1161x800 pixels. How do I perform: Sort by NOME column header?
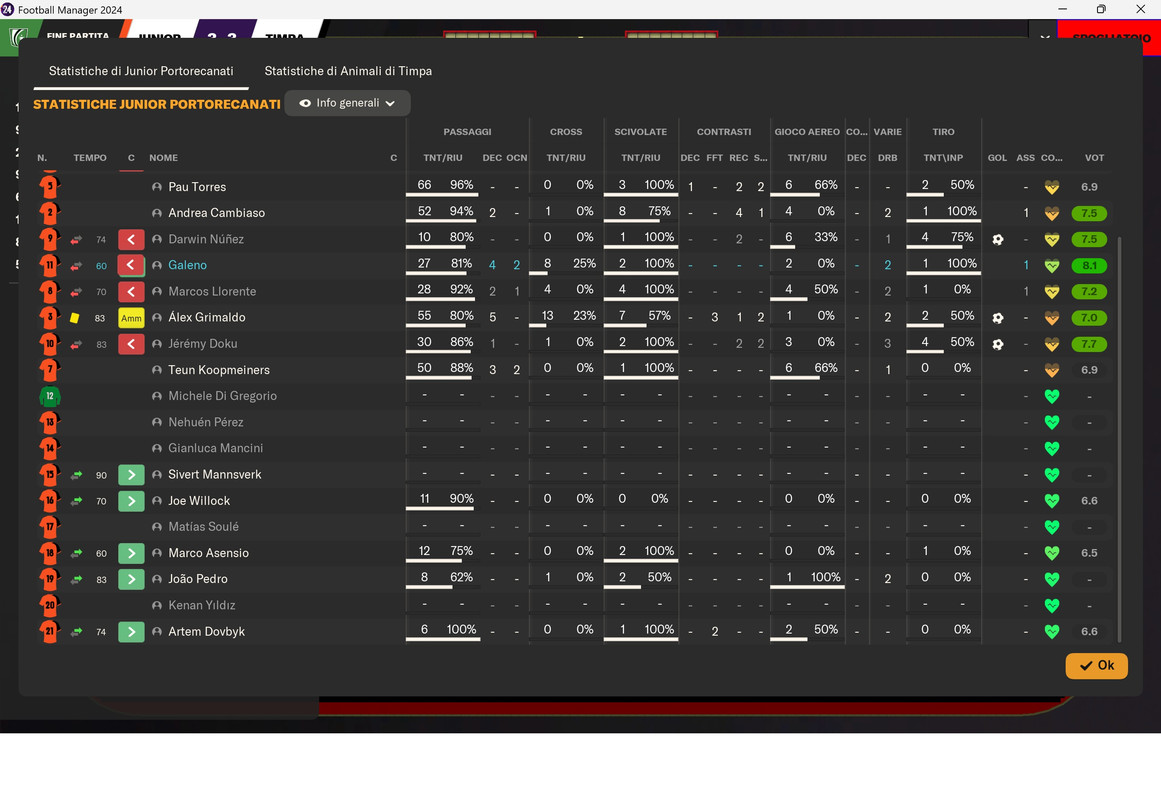pyautogui.click(x=164, y=158)
